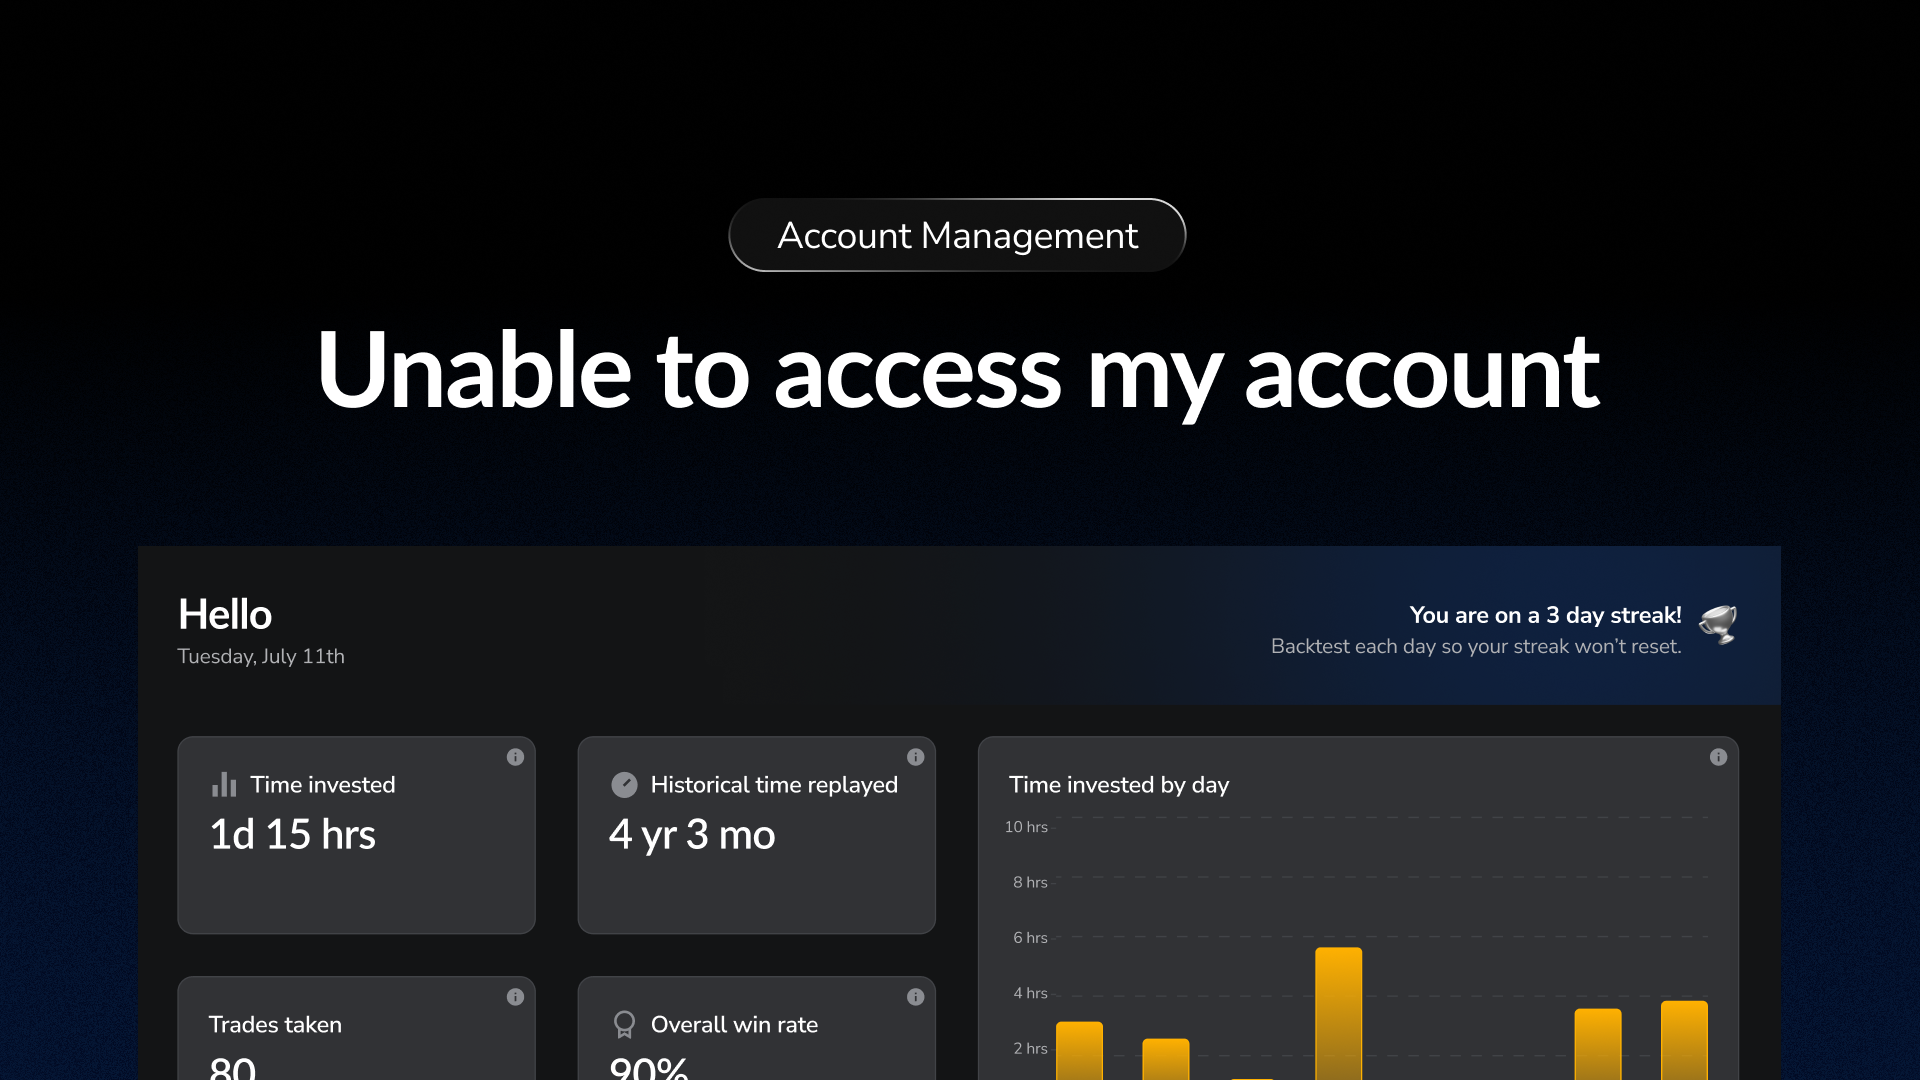Image resolution: width=1920 pixels, height=1080 pixels.
Task: Click the Account Management pill button
Action: 957,235
